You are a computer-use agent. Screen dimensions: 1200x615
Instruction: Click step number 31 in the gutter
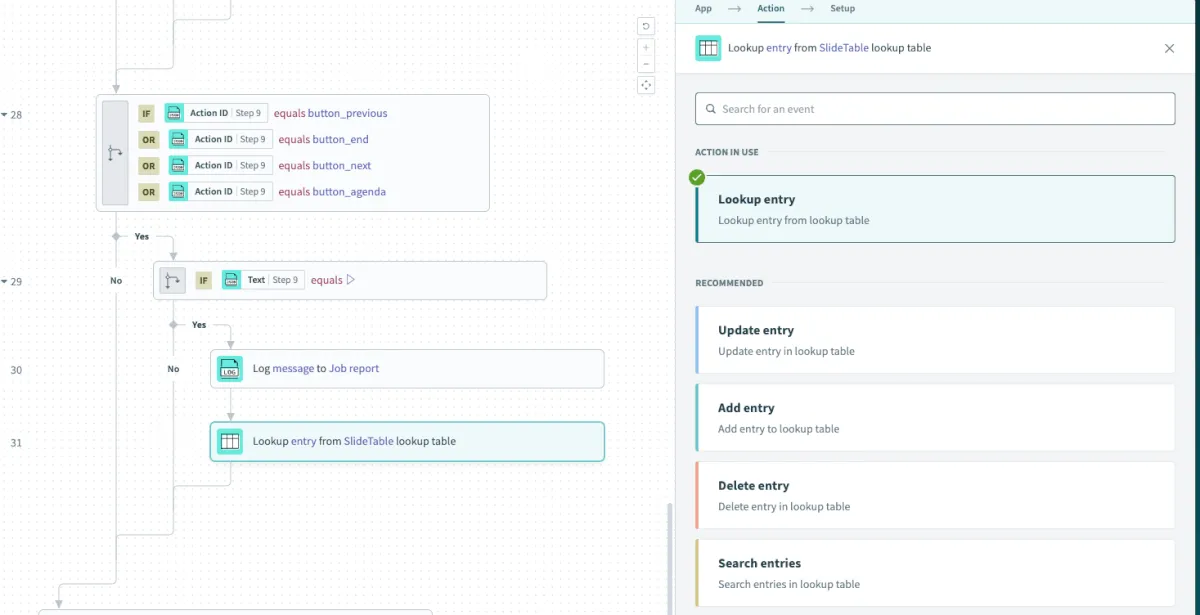16,442
